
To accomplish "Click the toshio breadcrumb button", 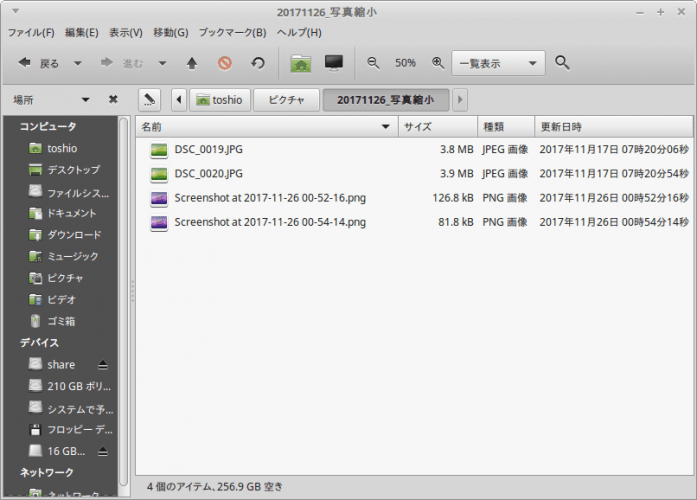I will click(219, 99).
